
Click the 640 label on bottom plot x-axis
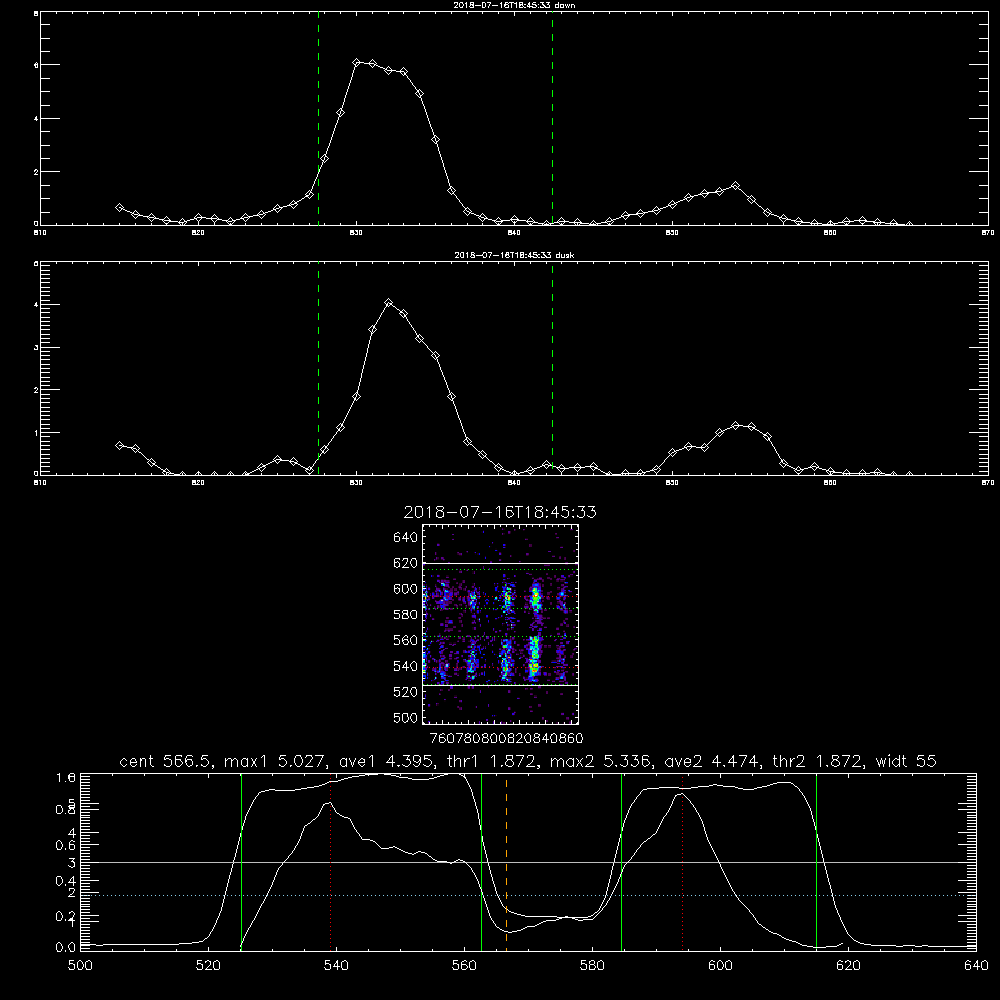coord(976,966)
